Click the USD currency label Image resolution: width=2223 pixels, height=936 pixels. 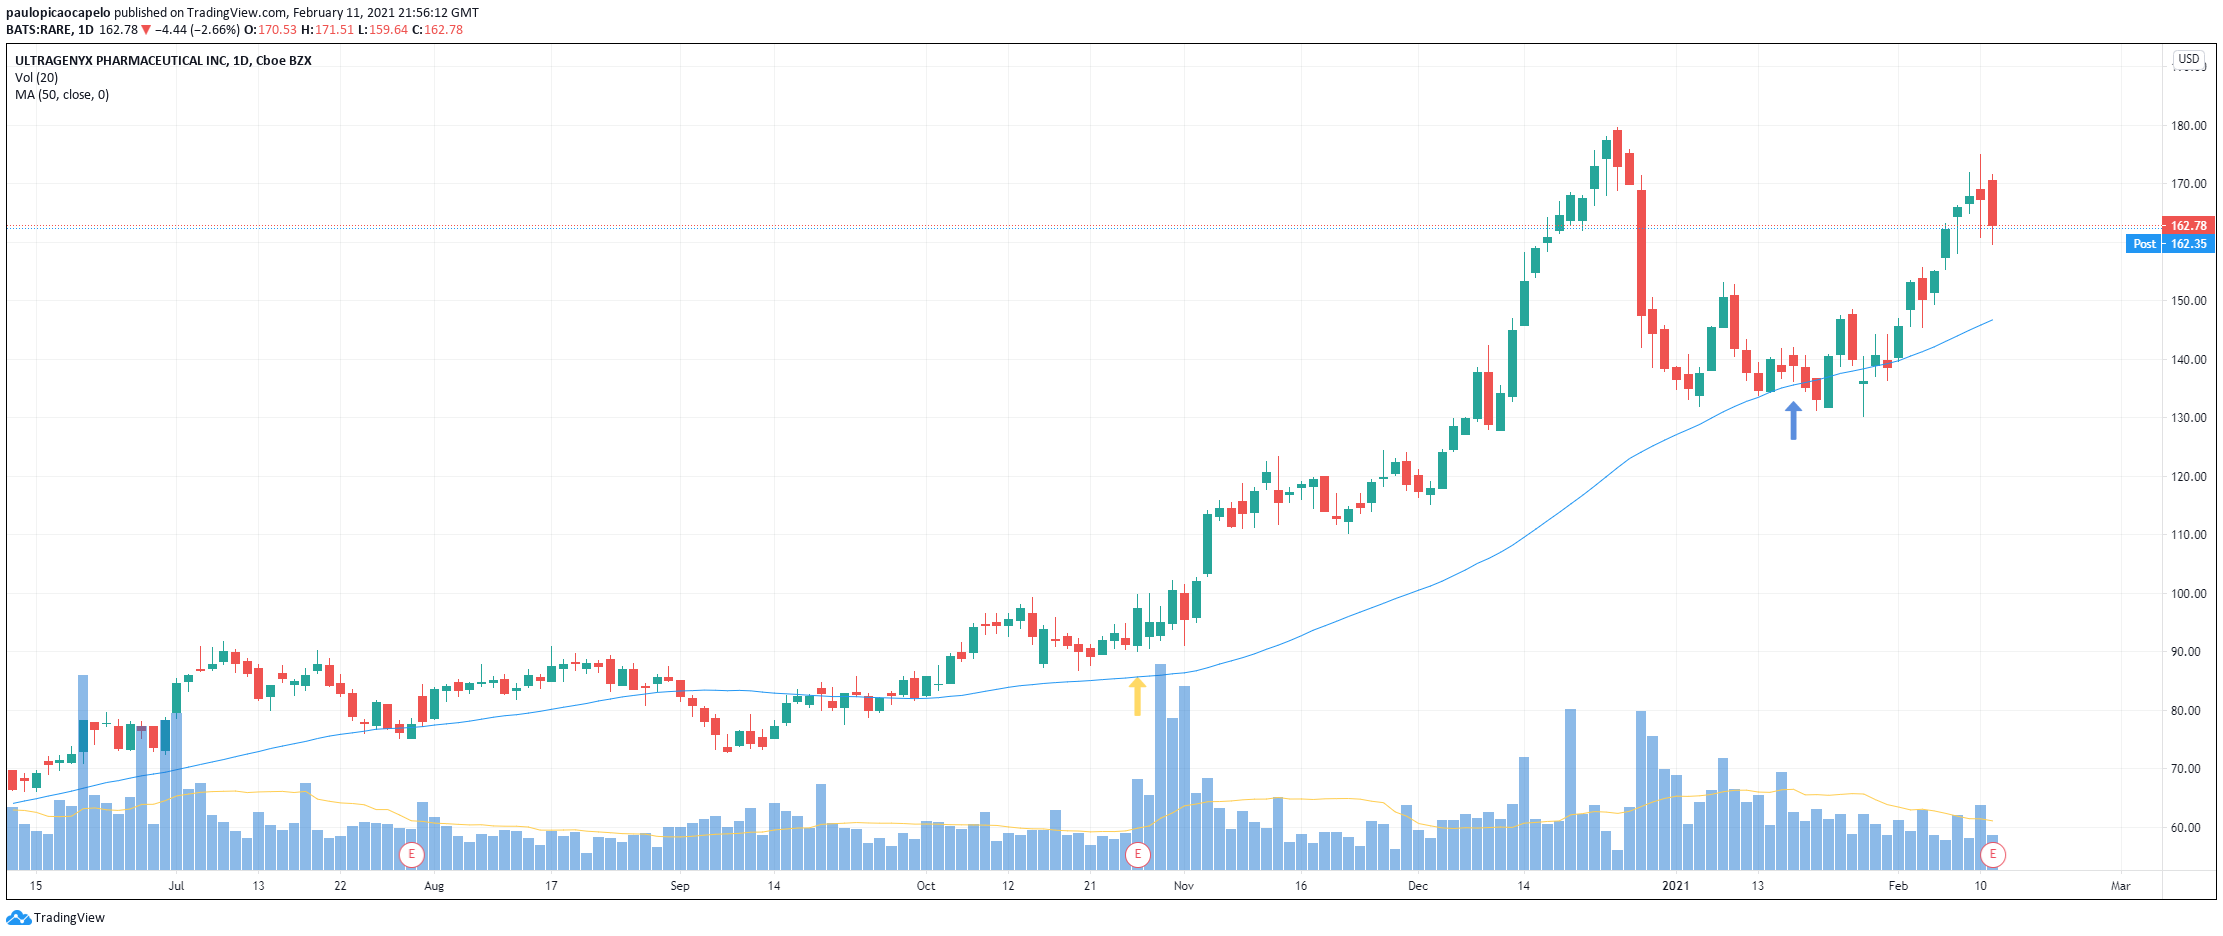point(2189,59)
